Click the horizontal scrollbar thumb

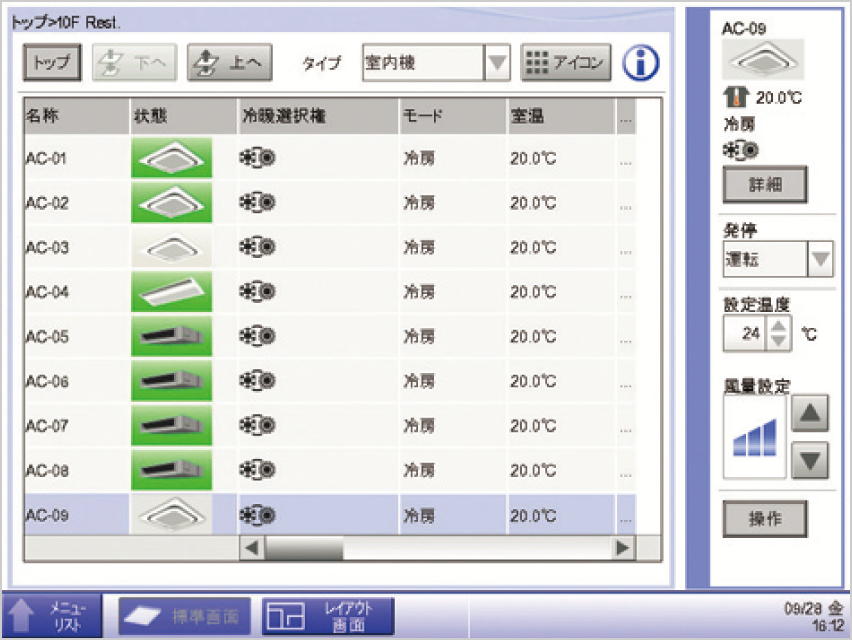[304, 548]
